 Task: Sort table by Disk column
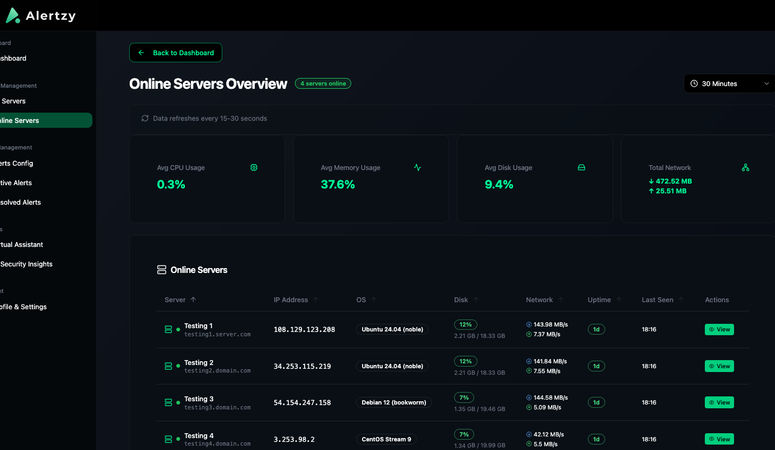pos(466,300)
